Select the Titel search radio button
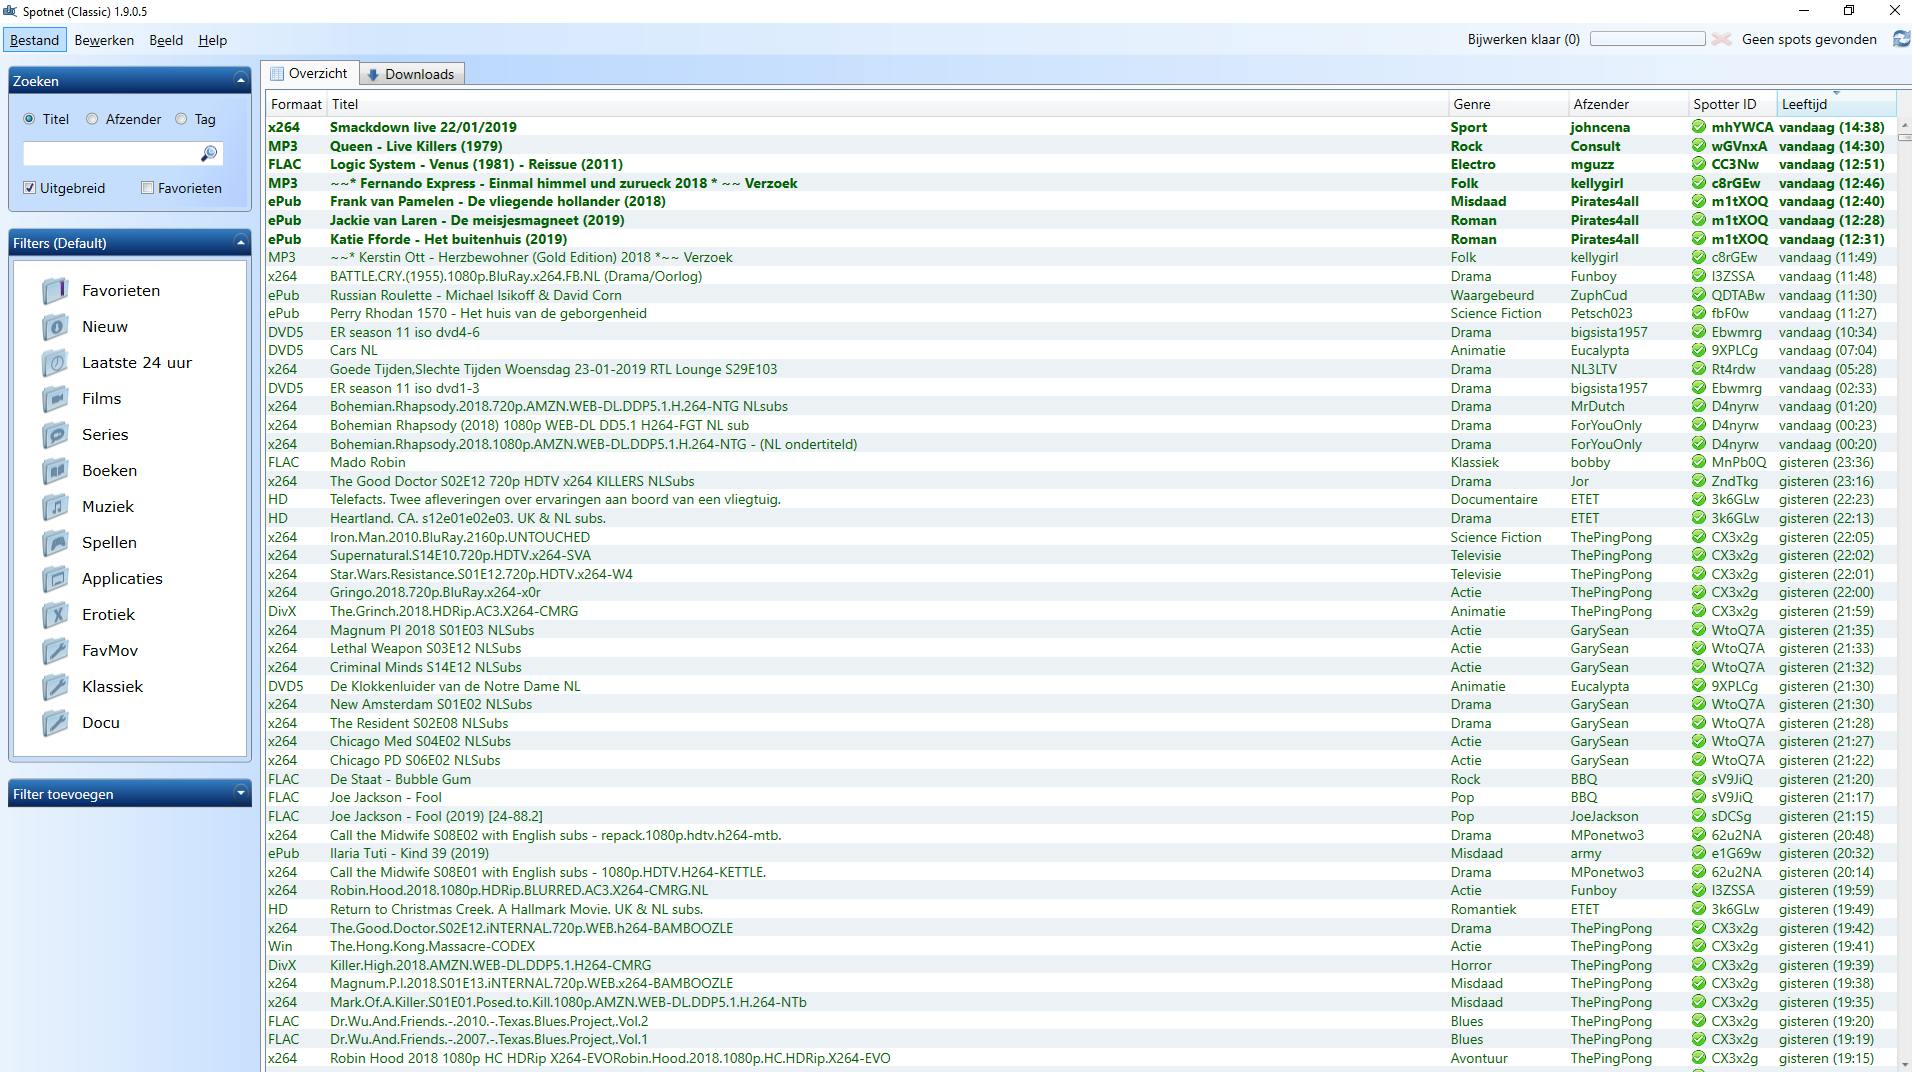Image resolution: width=1912 pixels, height=1072 pixels. pos(29,119)
